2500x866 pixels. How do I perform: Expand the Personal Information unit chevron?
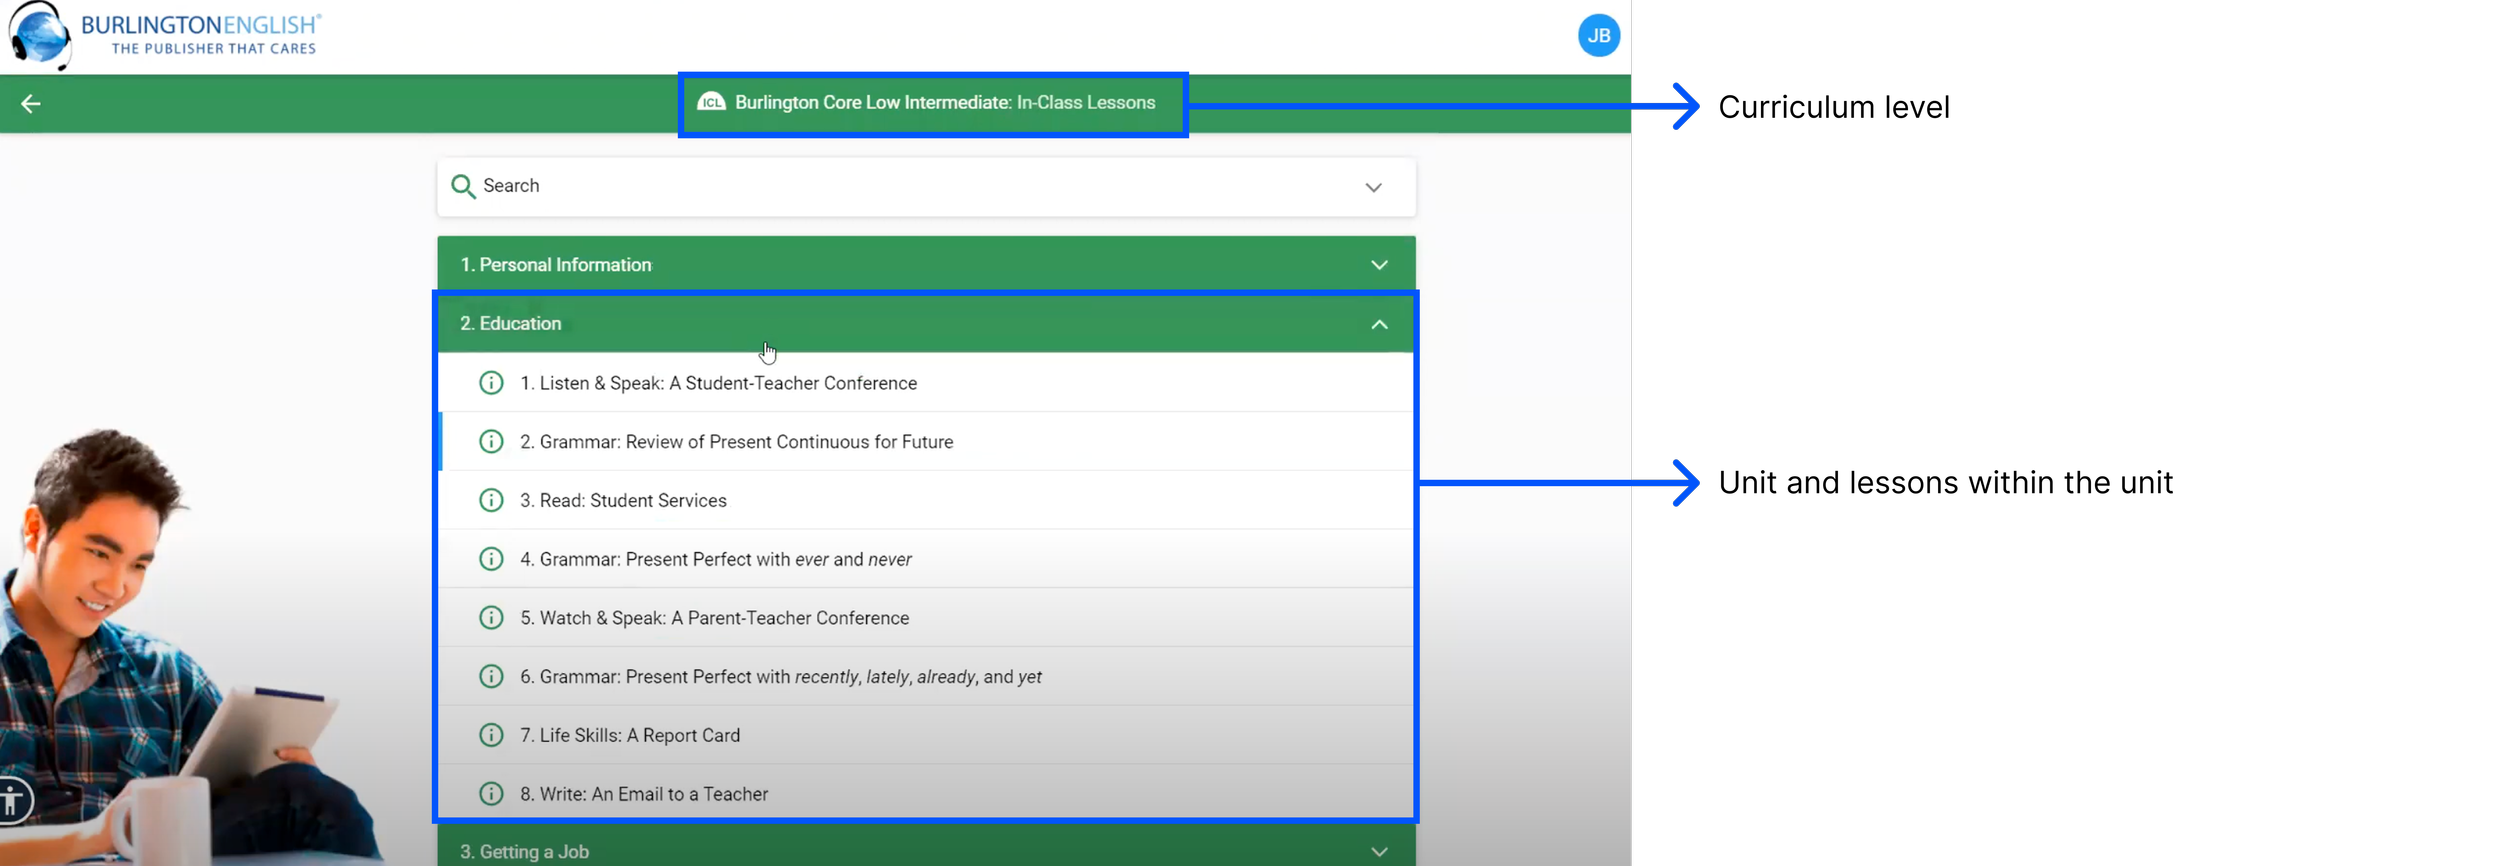point(1379,265)
